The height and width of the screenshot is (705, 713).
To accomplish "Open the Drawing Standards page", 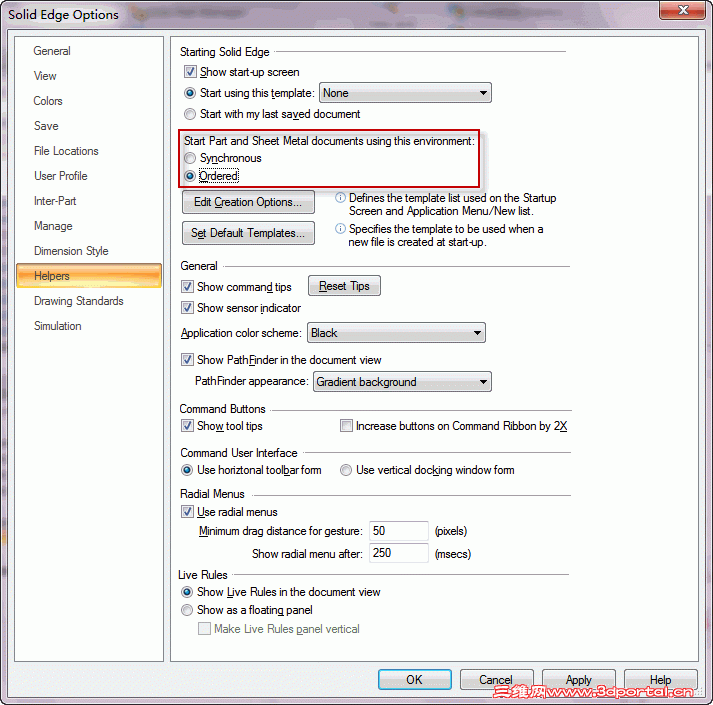I will click(79, 301).
